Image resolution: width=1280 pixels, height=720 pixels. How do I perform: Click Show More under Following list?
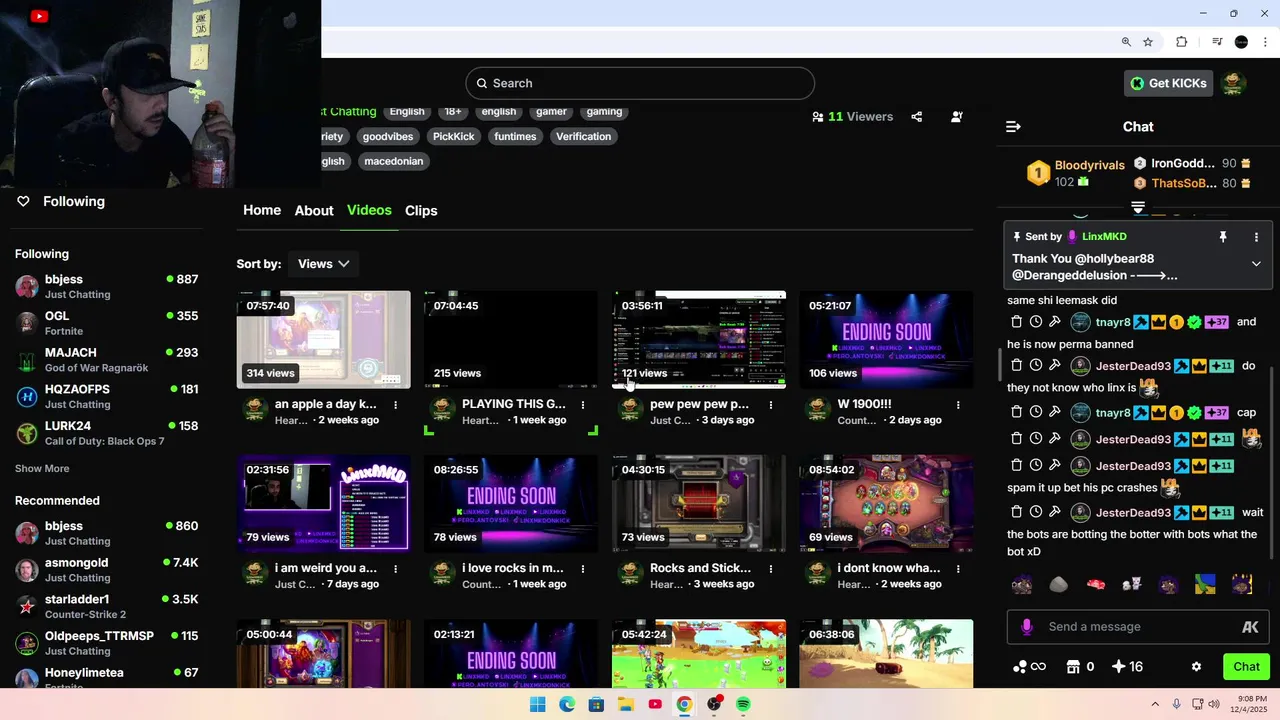pyautogui.click(x=42, y=468)
